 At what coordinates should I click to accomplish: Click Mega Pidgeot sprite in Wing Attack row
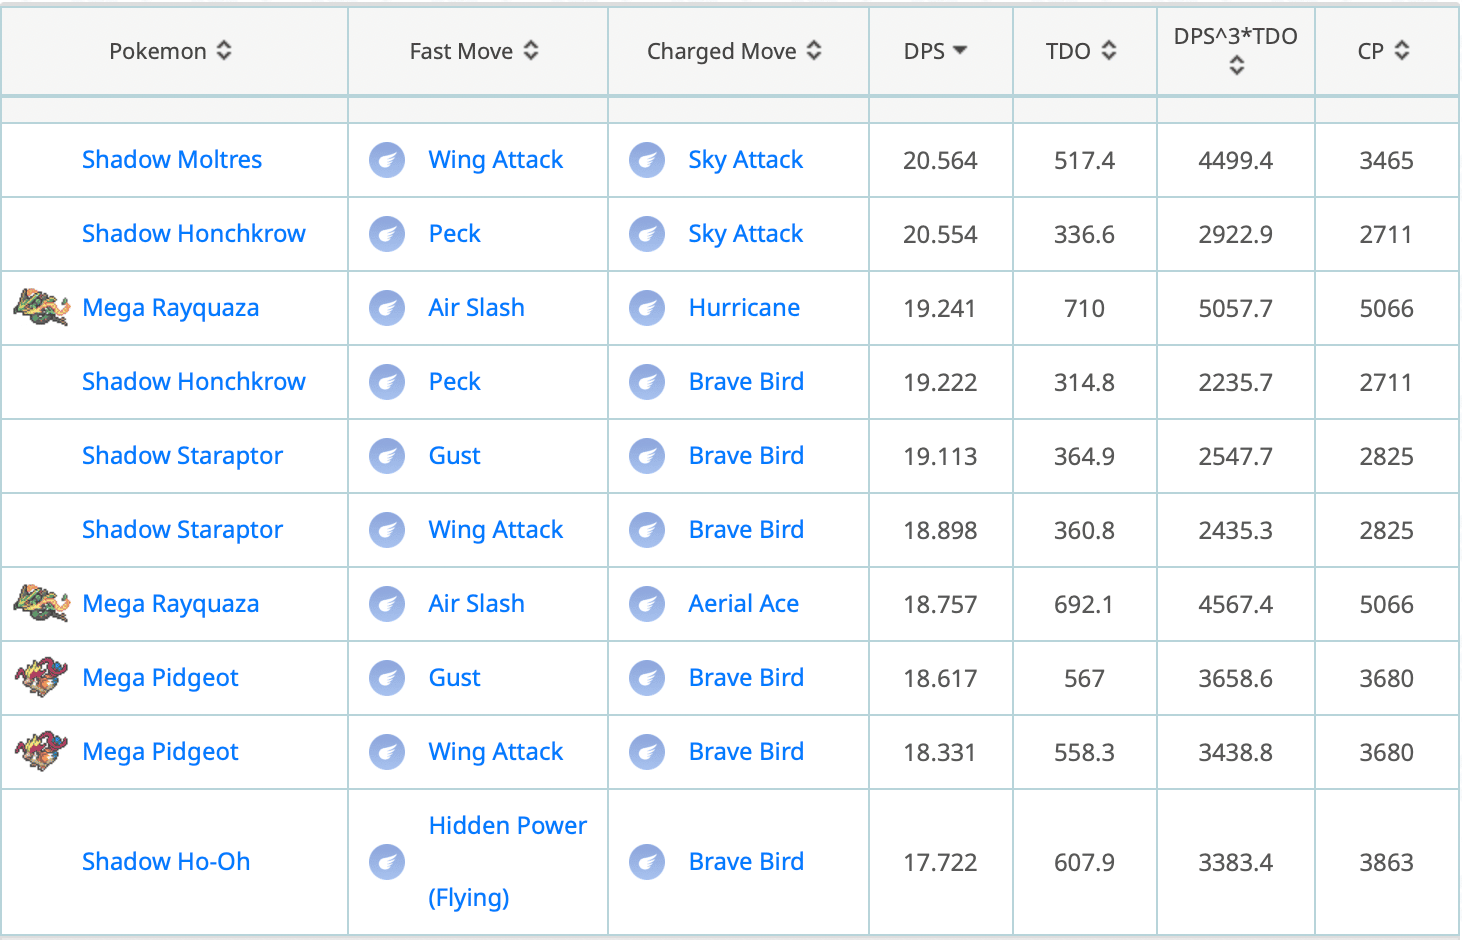coord(42,751)
